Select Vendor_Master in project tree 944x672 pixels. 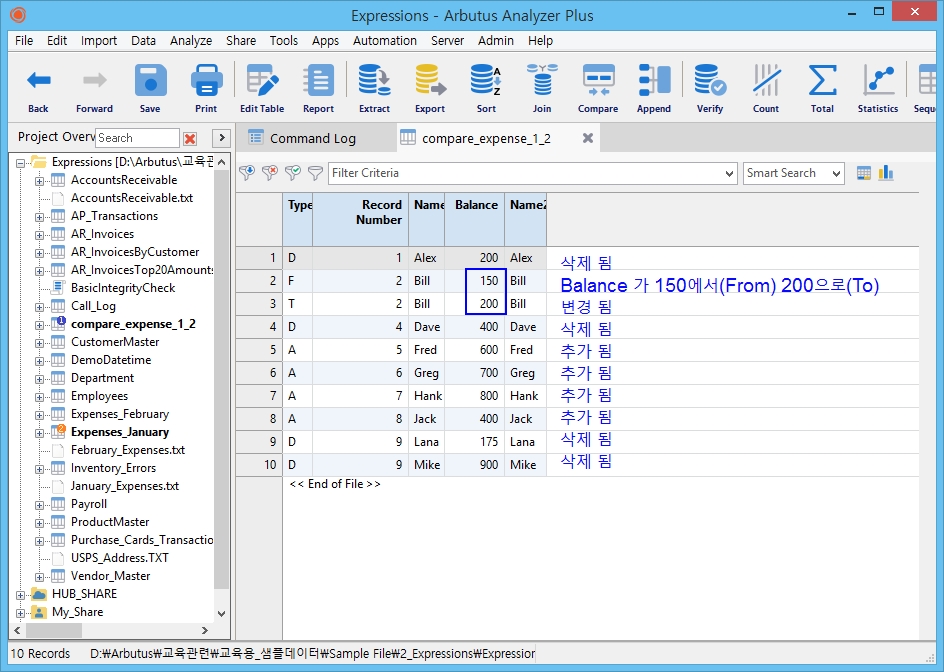[110, 576]
